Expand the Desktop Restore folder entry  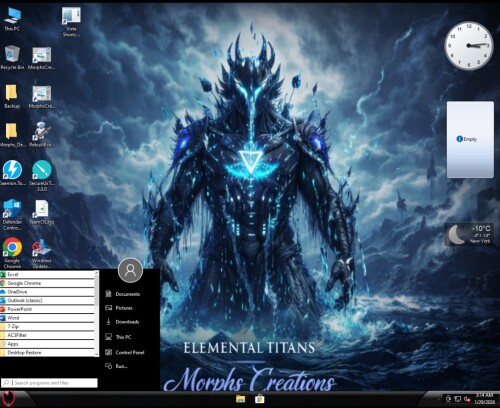coord(47,352)
